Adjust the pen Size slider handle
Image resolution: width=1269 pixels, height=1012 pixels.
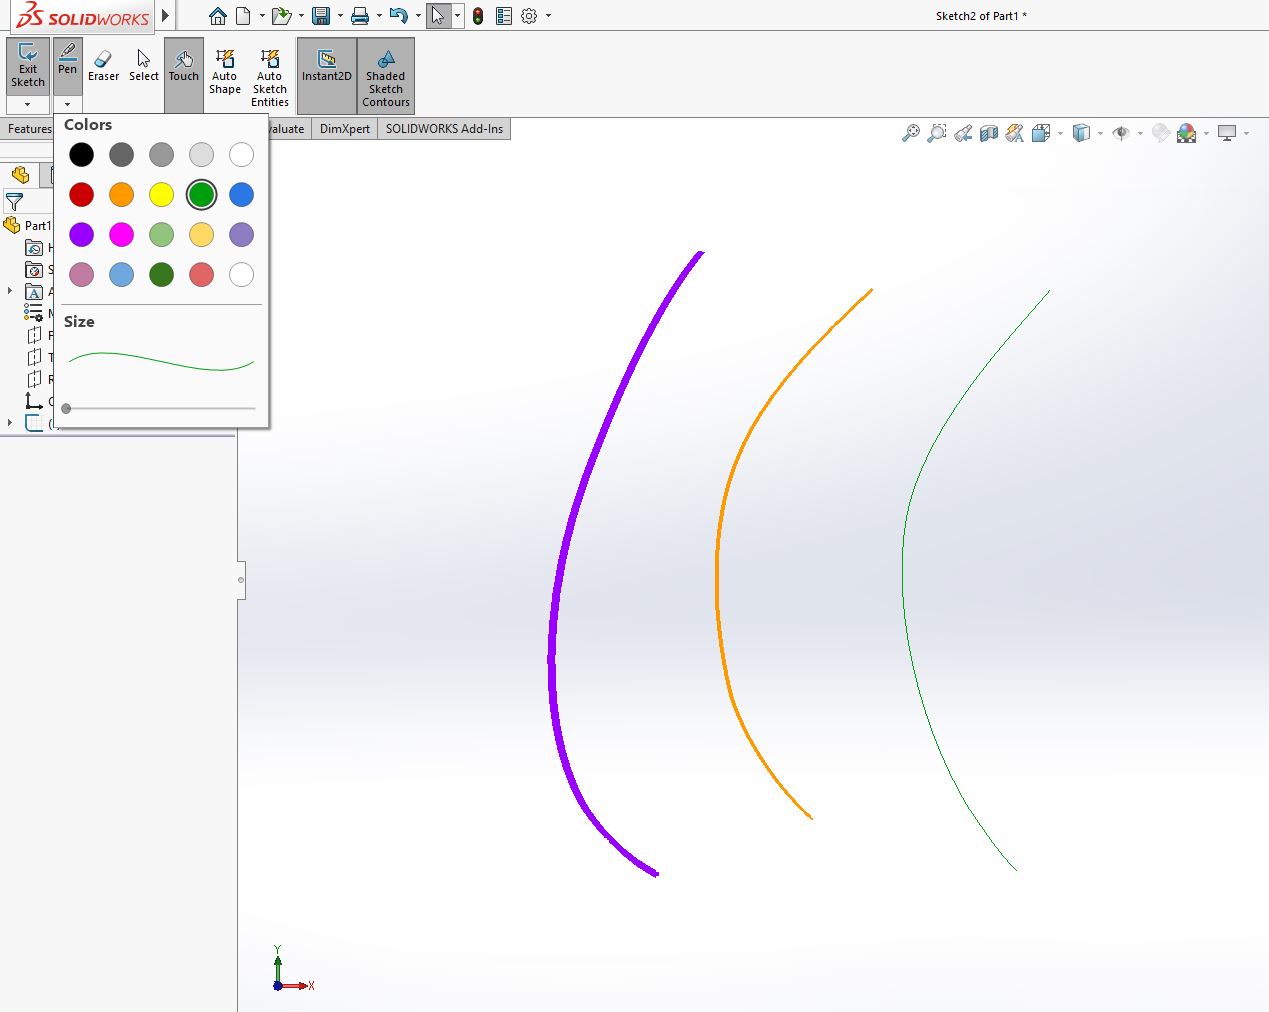point(66,408)
